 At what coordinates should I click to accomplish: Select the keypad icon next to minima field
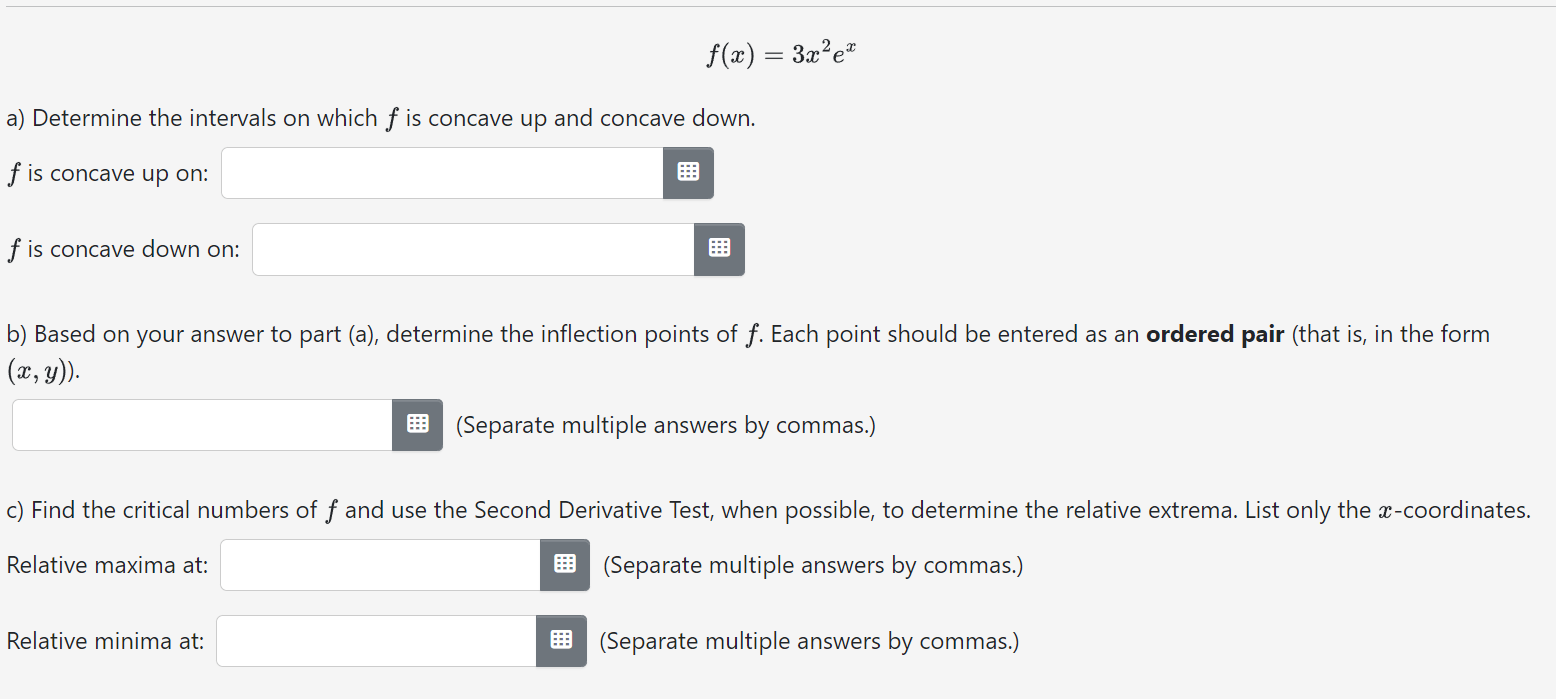(x=560, y=640)
